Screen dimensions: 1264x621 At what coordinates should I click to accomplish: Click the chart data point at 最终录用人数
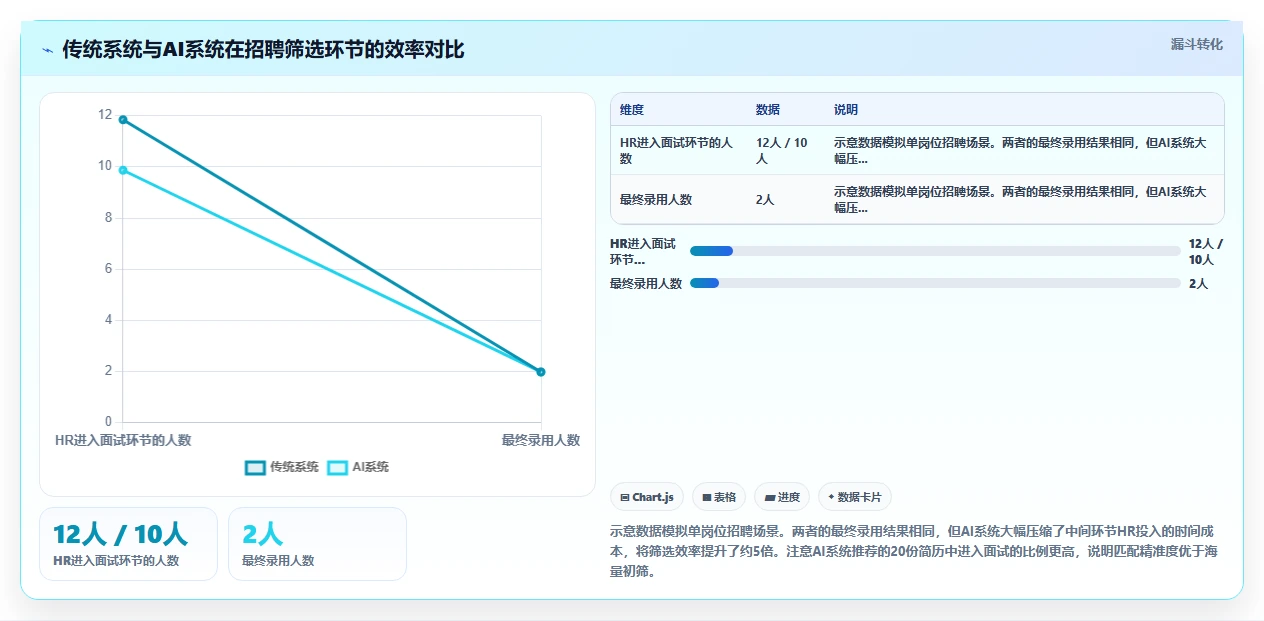(x=541, y=371)
